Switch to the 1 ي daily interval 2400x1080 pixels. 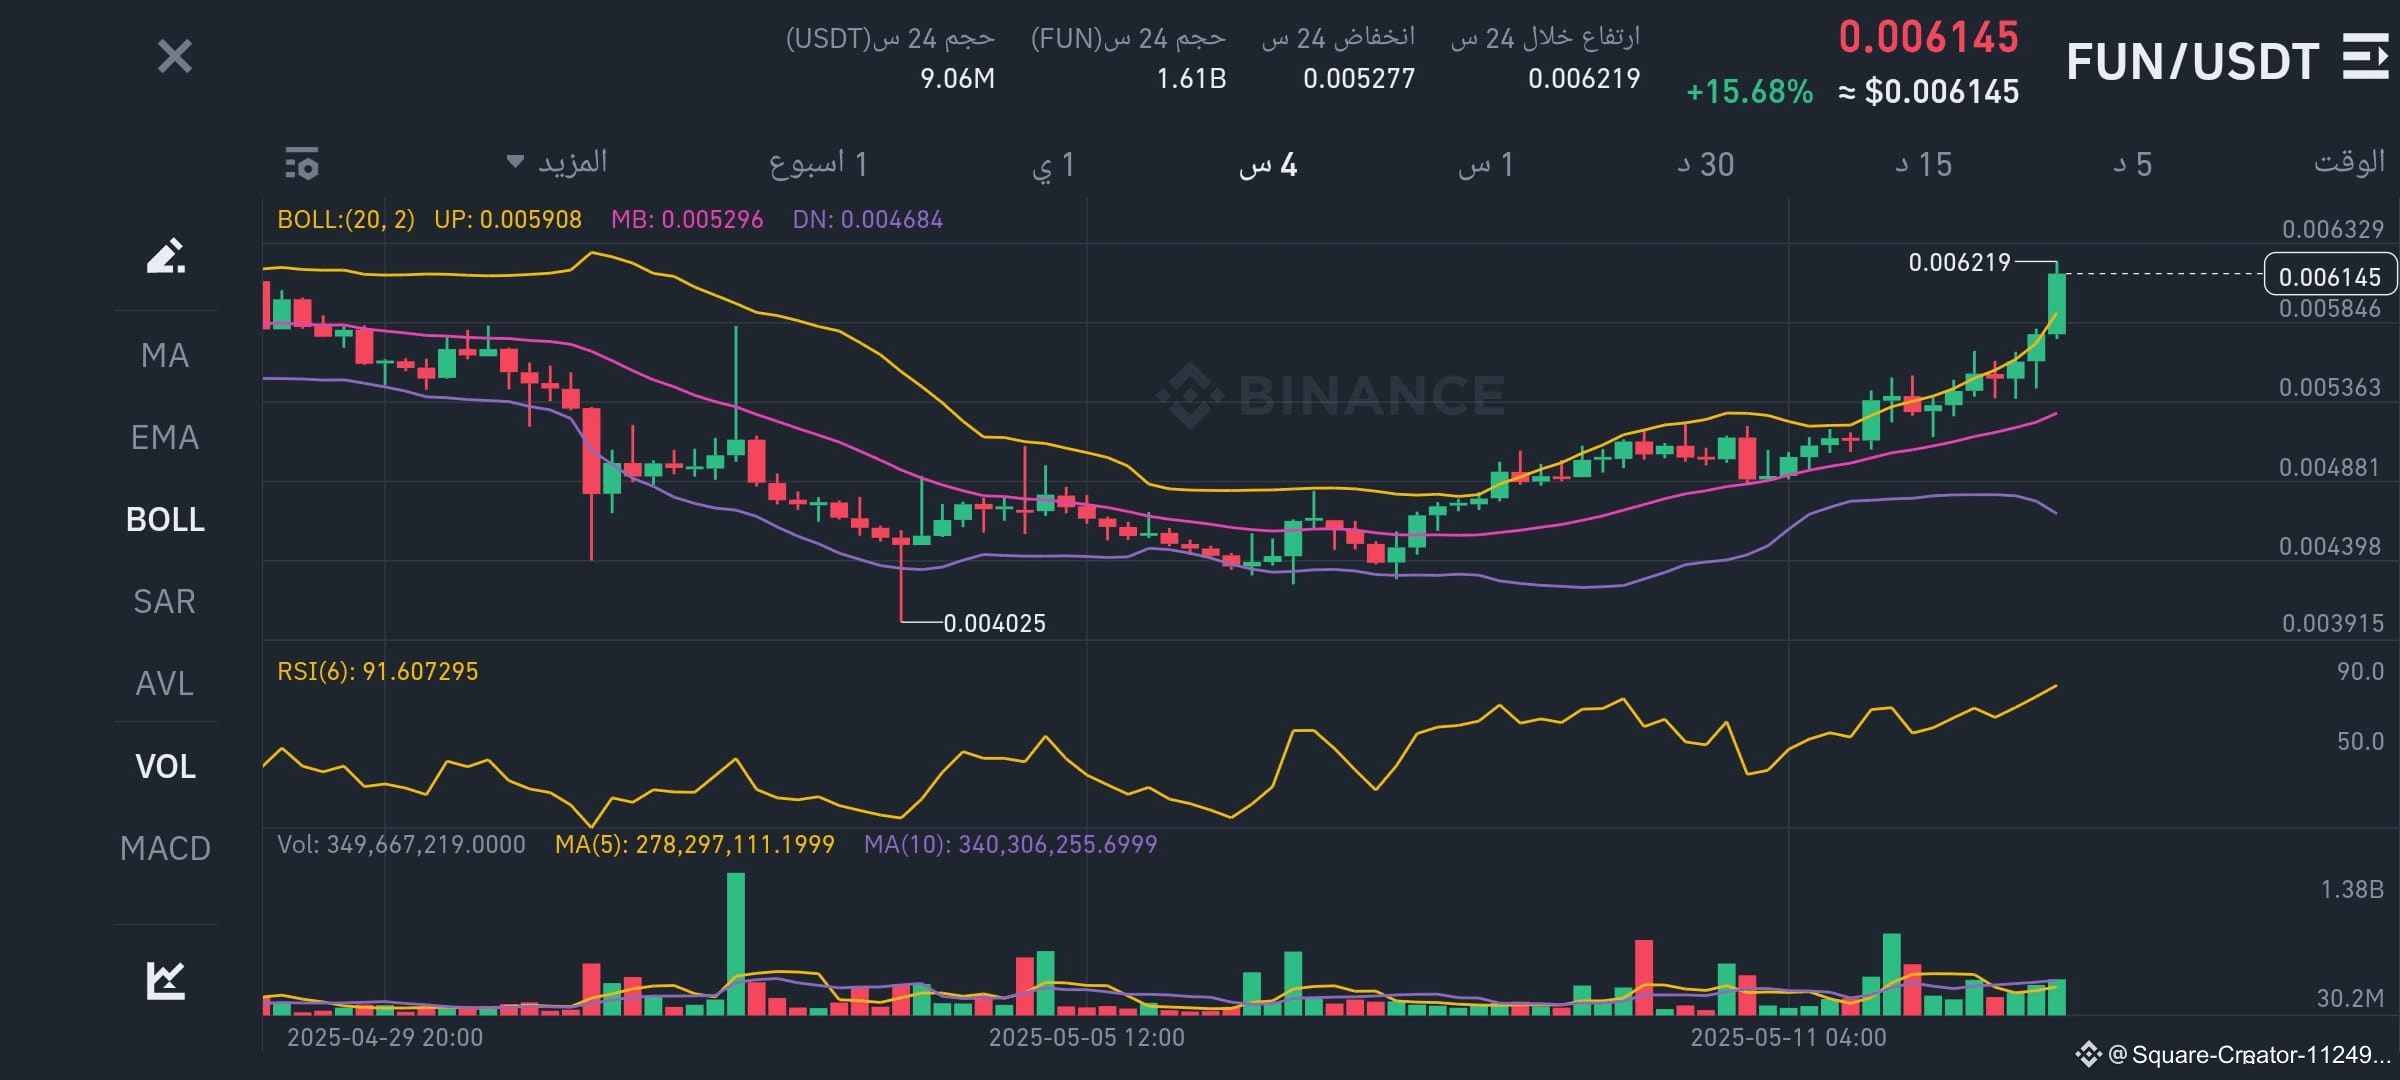tap(1053, 165)
